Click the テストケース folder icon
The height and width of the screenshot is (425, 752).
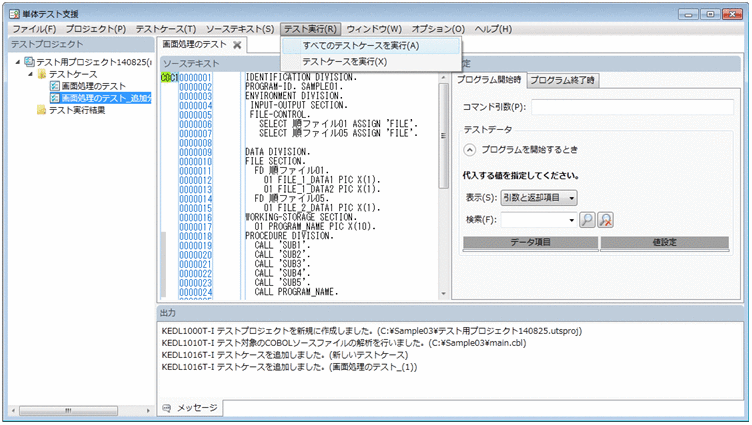pos(42,74)
